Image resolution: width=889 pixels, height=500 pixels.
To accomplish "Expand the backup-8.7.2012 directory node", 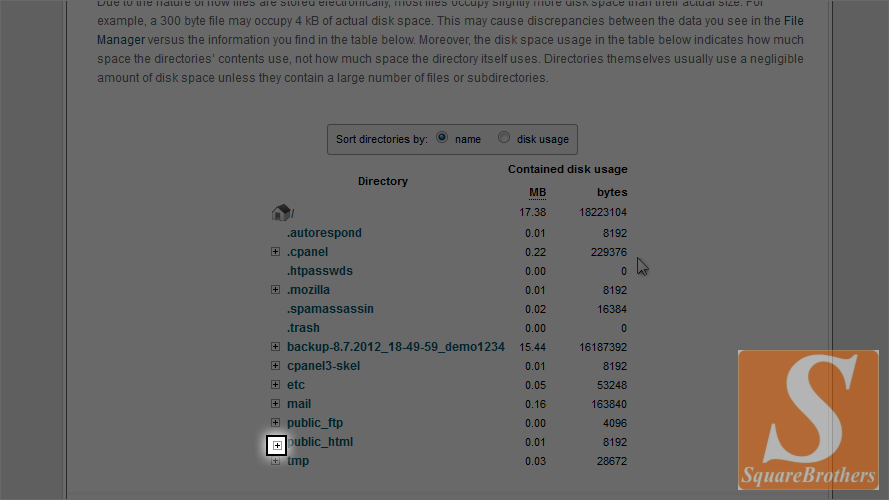I will (x=275, y=347).
